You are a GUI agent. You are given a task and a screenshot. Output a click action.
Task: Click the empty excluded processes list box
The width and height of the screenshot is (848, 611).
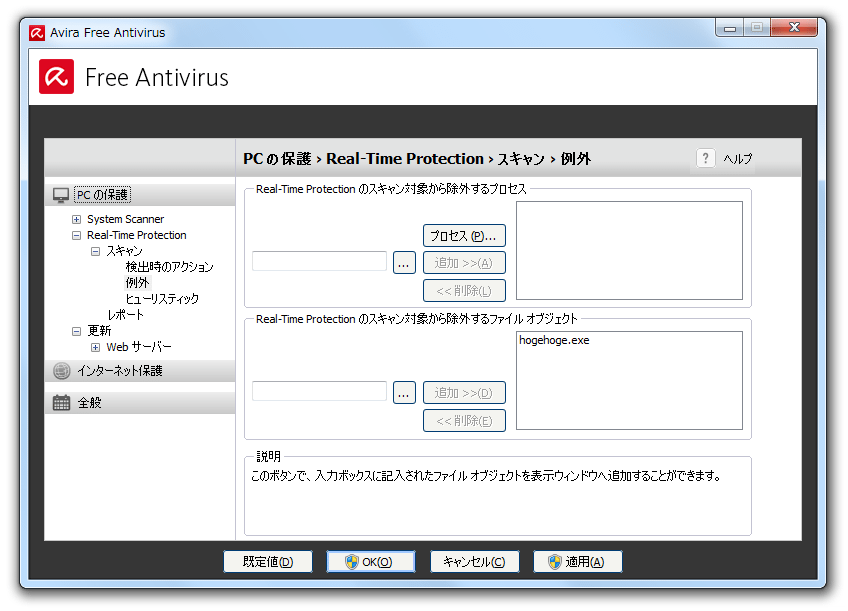tap(629, 250)
